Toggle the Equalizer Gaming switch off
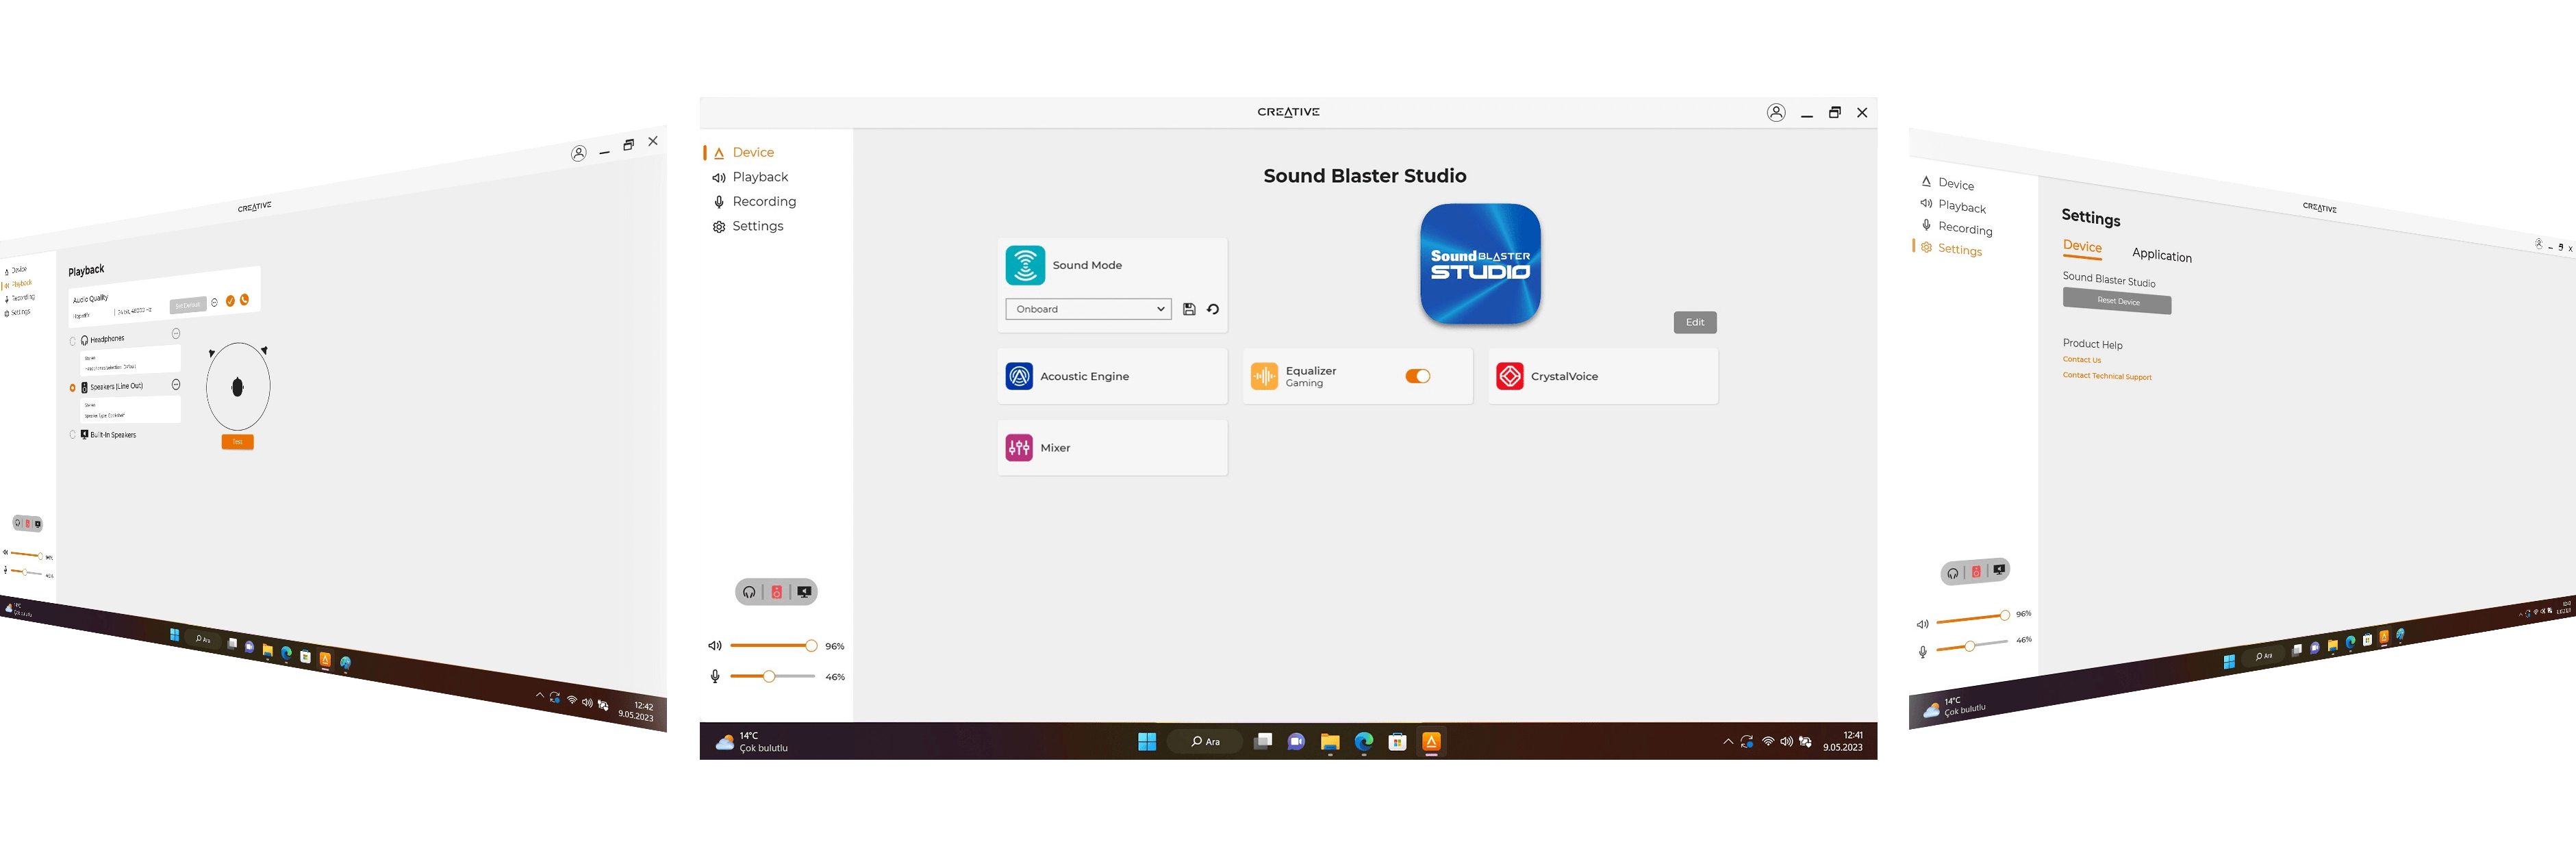 [1418, 376]
